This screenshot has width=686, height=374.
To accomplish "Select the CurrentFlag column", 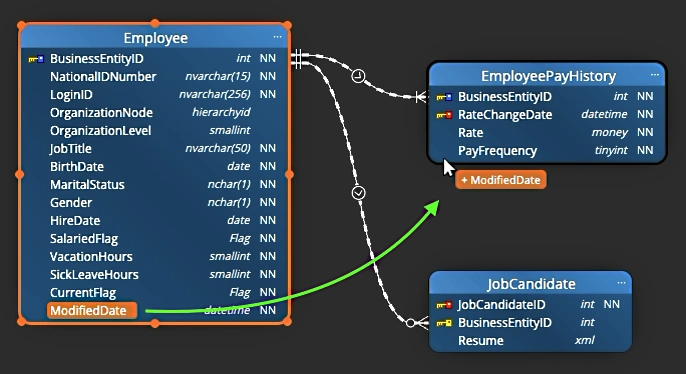I will [x=83, y=292].
